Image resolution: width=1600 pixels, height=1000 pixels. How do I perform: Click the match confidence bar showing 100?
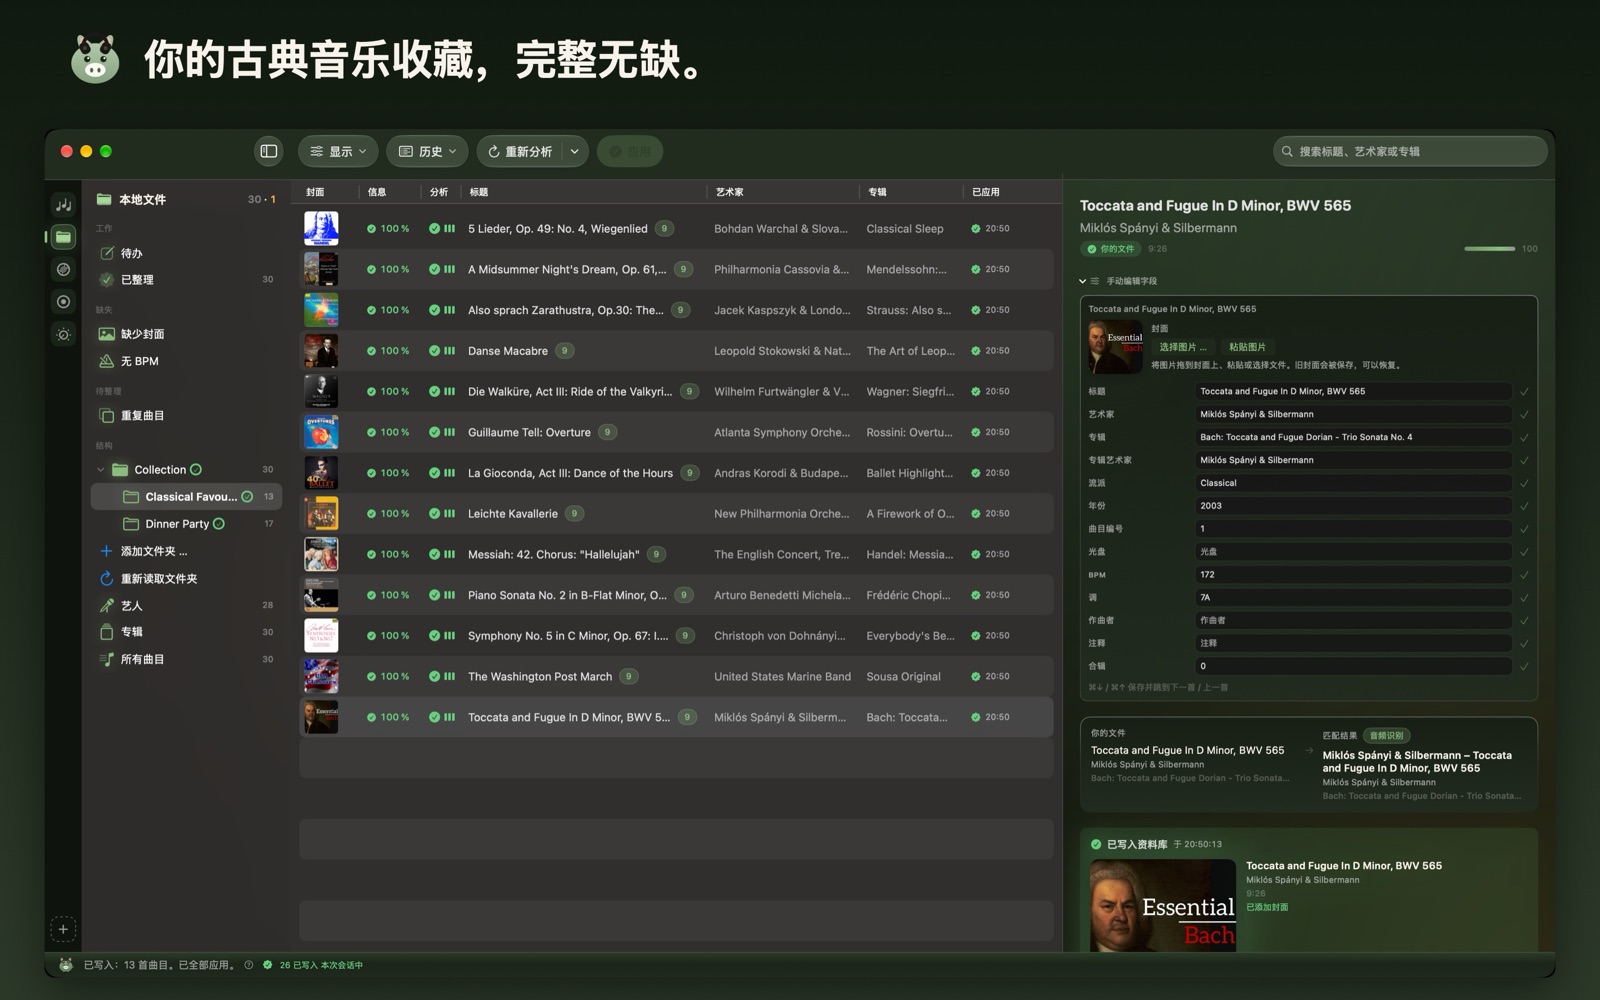[1490, 249]
